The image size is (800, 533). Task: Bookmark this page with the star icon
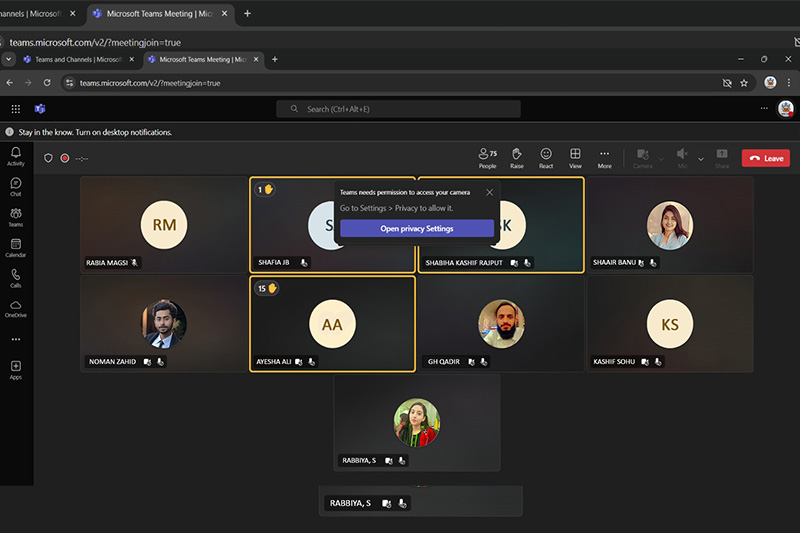click(x=744, y=83)
